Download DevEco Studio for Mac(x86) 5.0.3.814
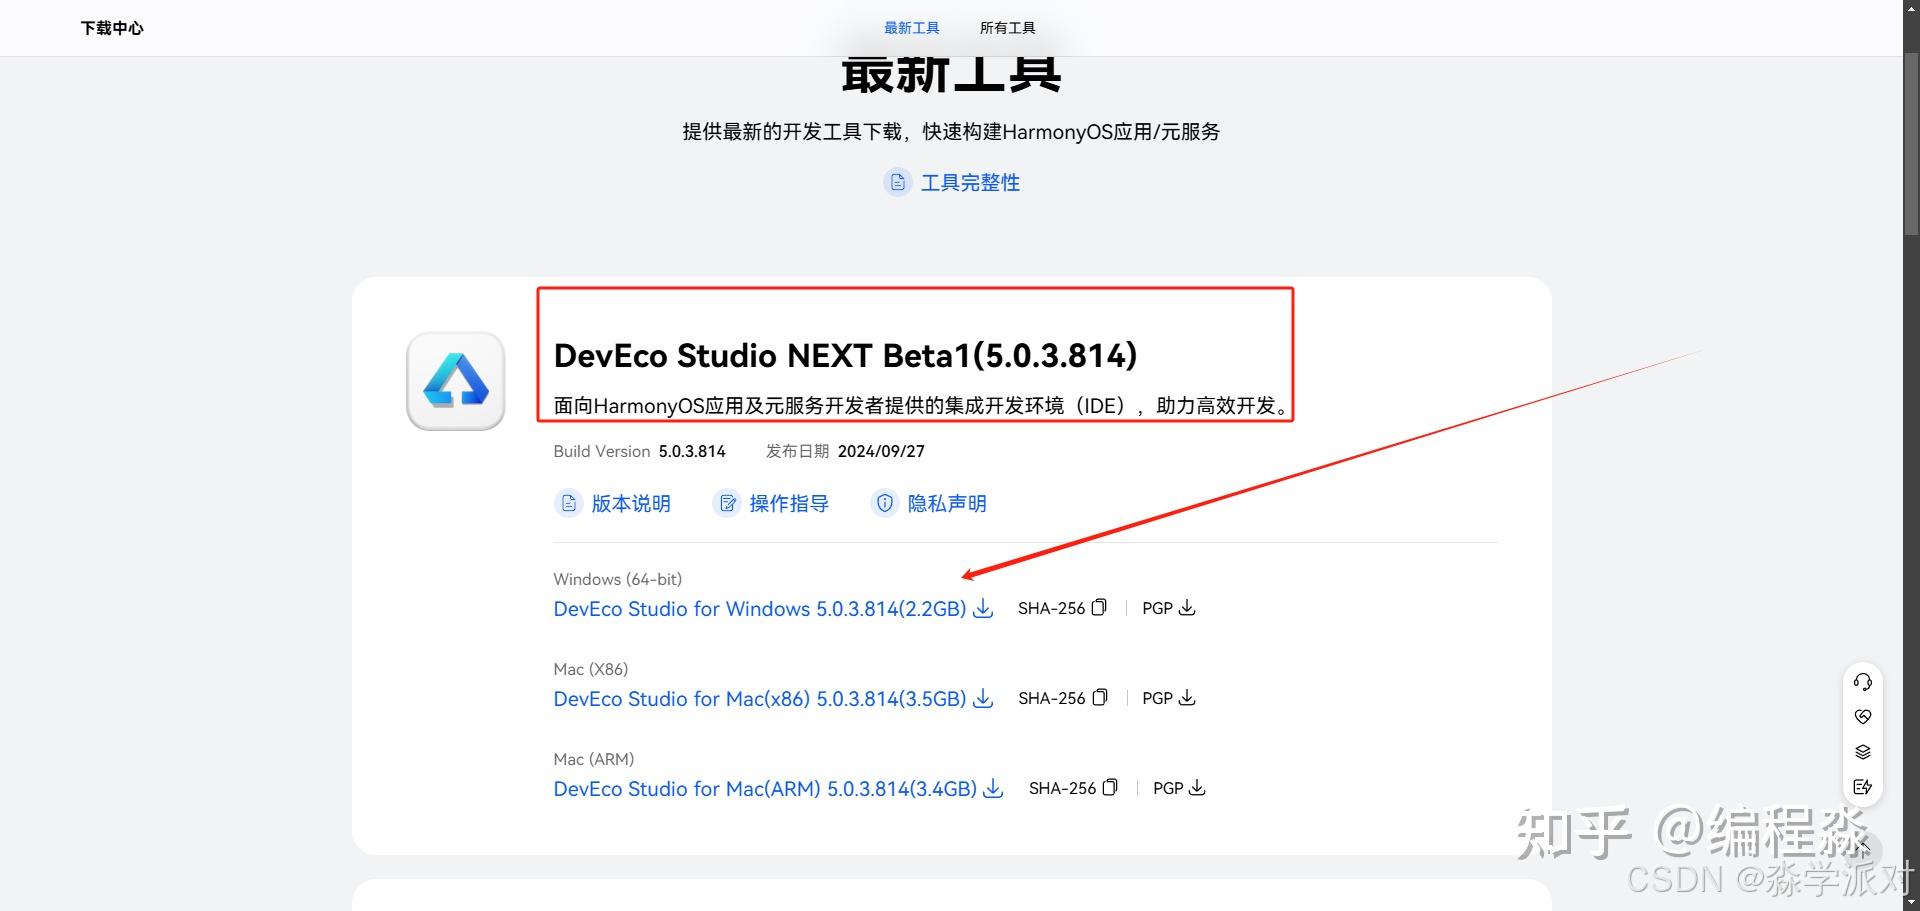The width and height of the screenshot is (1920, 911). [760, 698]
